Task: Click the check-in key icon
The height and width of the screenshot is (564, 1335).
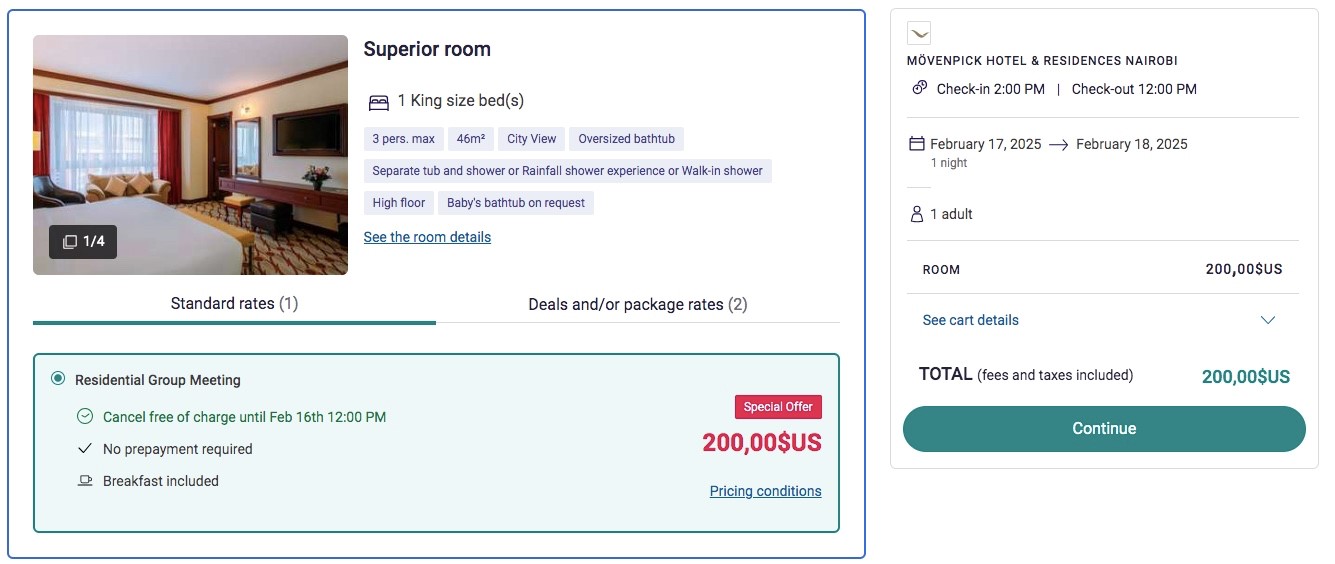Action: [x=920, y=88]
